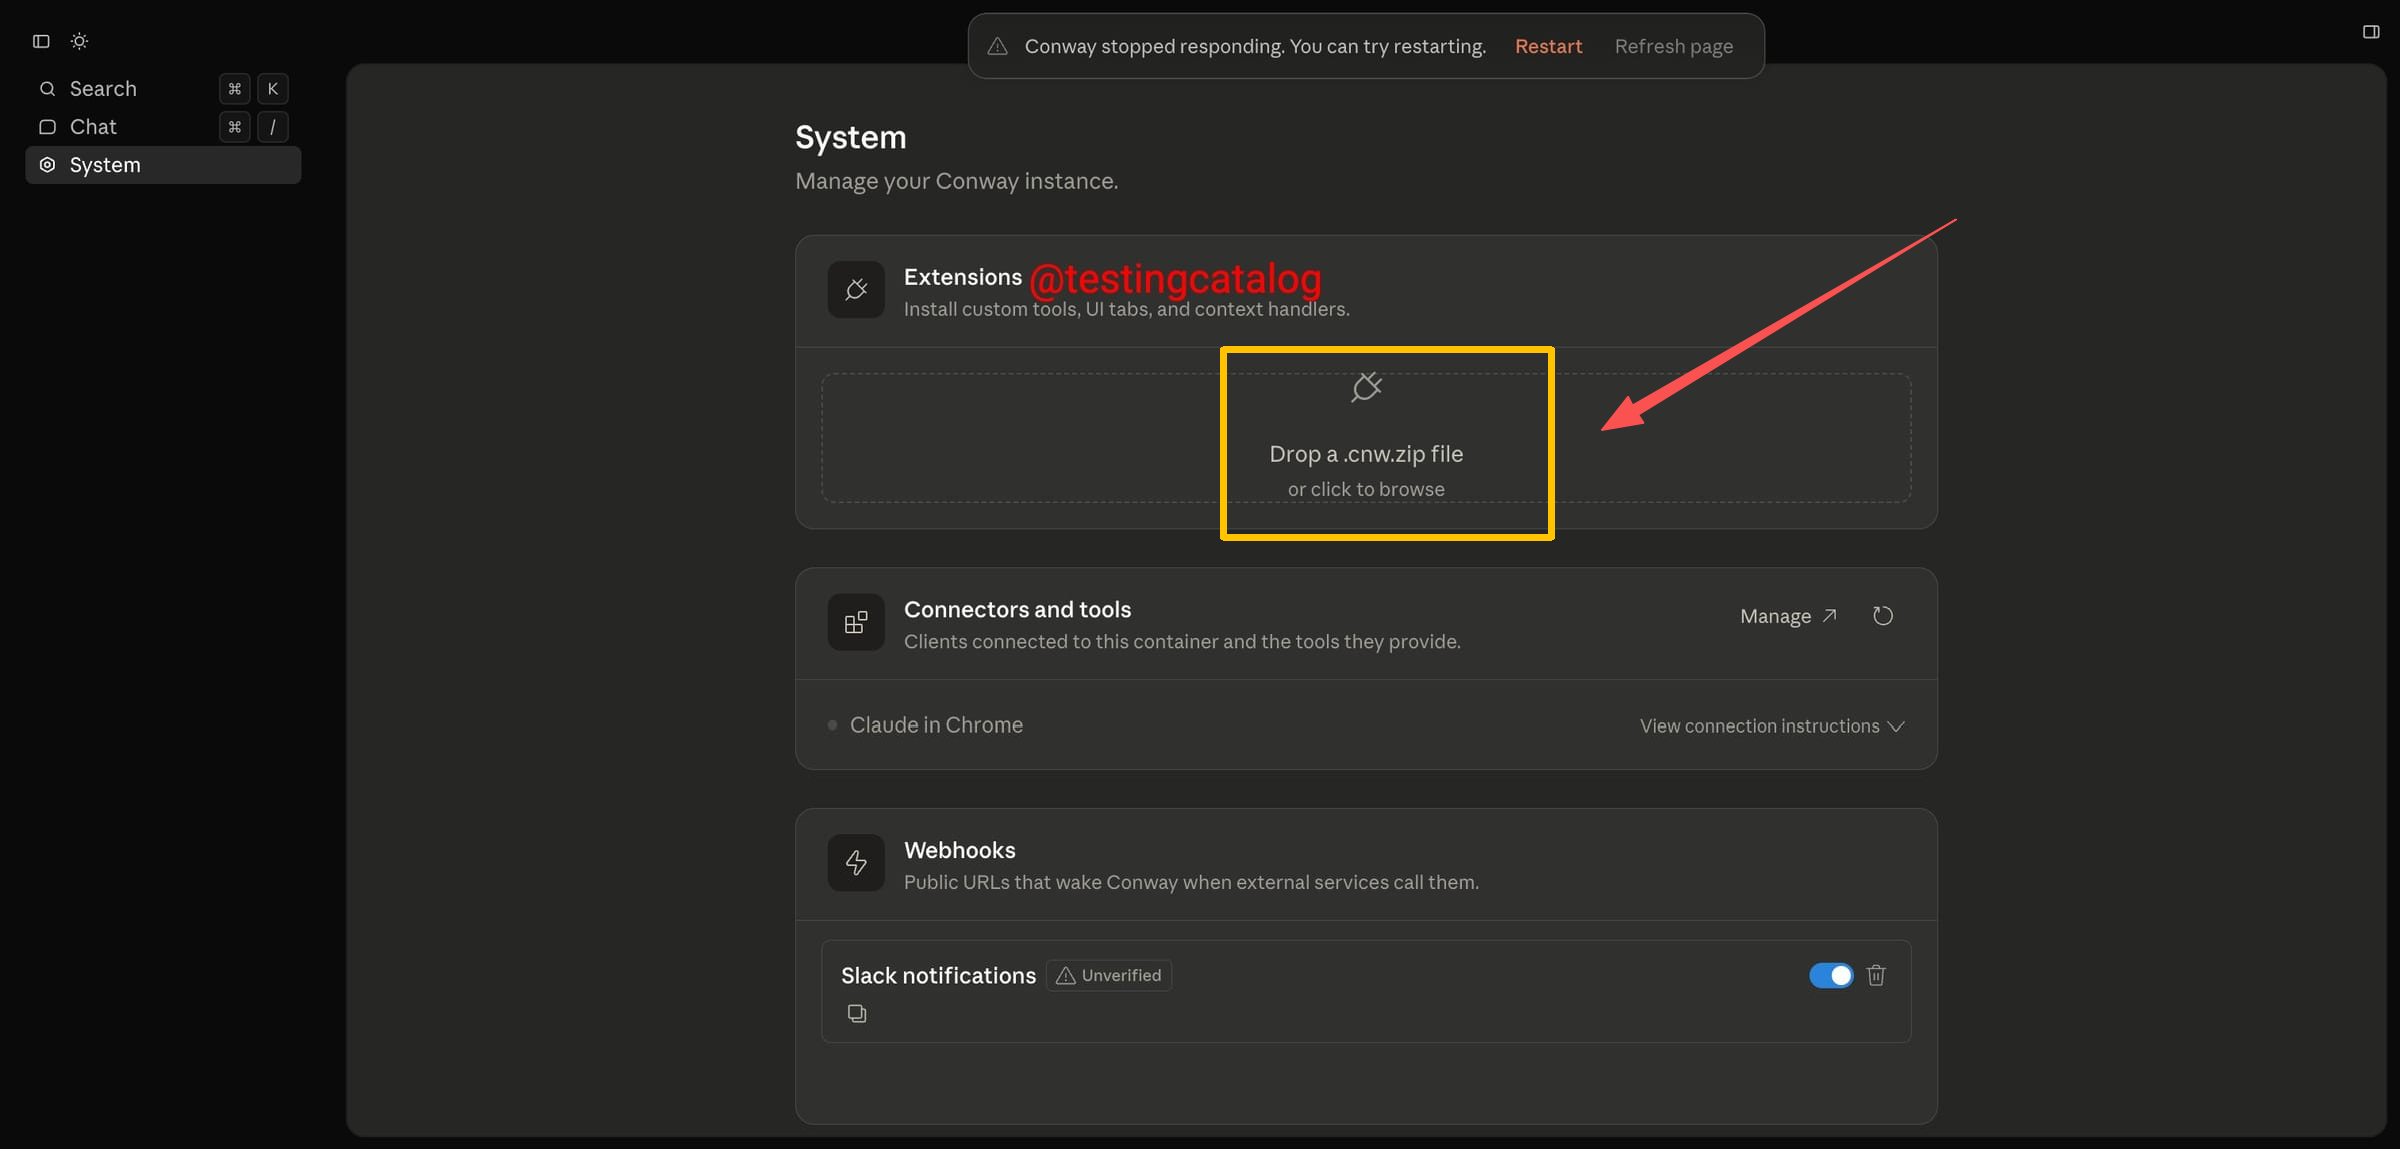Select System in the sidebar

105,165
